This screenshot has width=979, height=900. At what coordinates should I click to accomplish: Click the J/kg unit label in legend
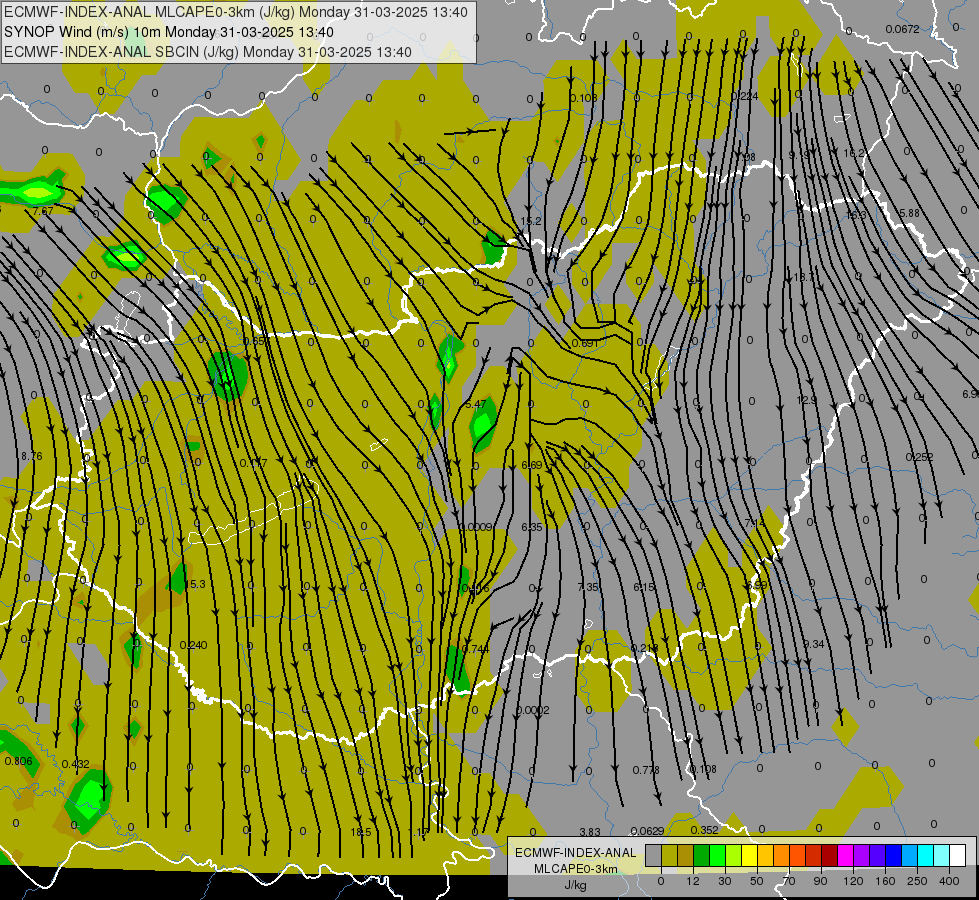tap(575, 885)
